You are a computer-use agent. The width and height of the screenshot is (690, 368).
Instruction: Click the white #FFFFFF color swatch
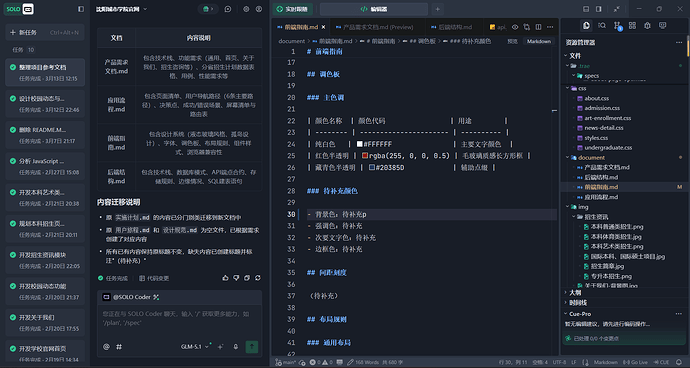tap(360, 144)
